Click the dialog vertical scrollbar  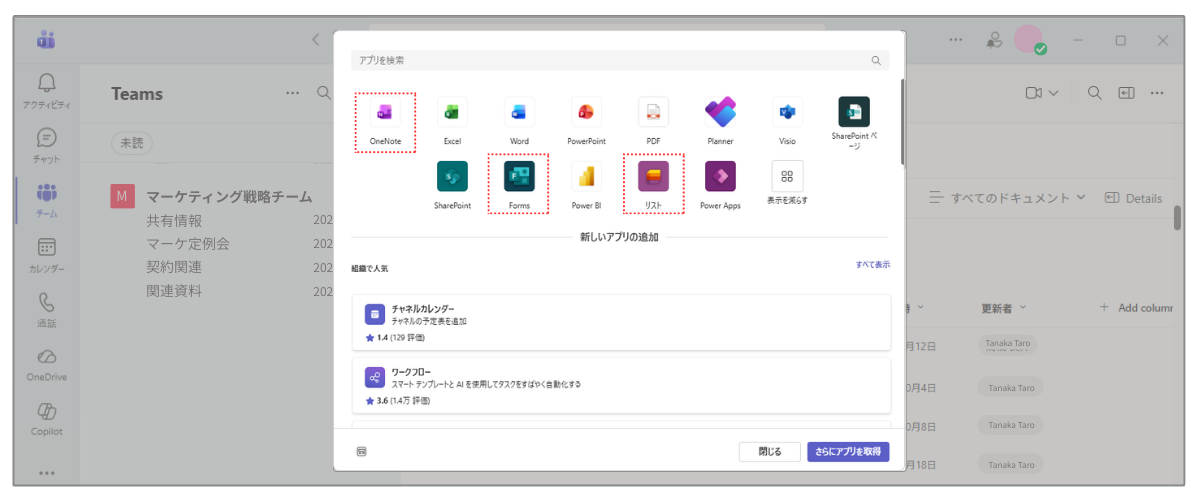(902, 120)
